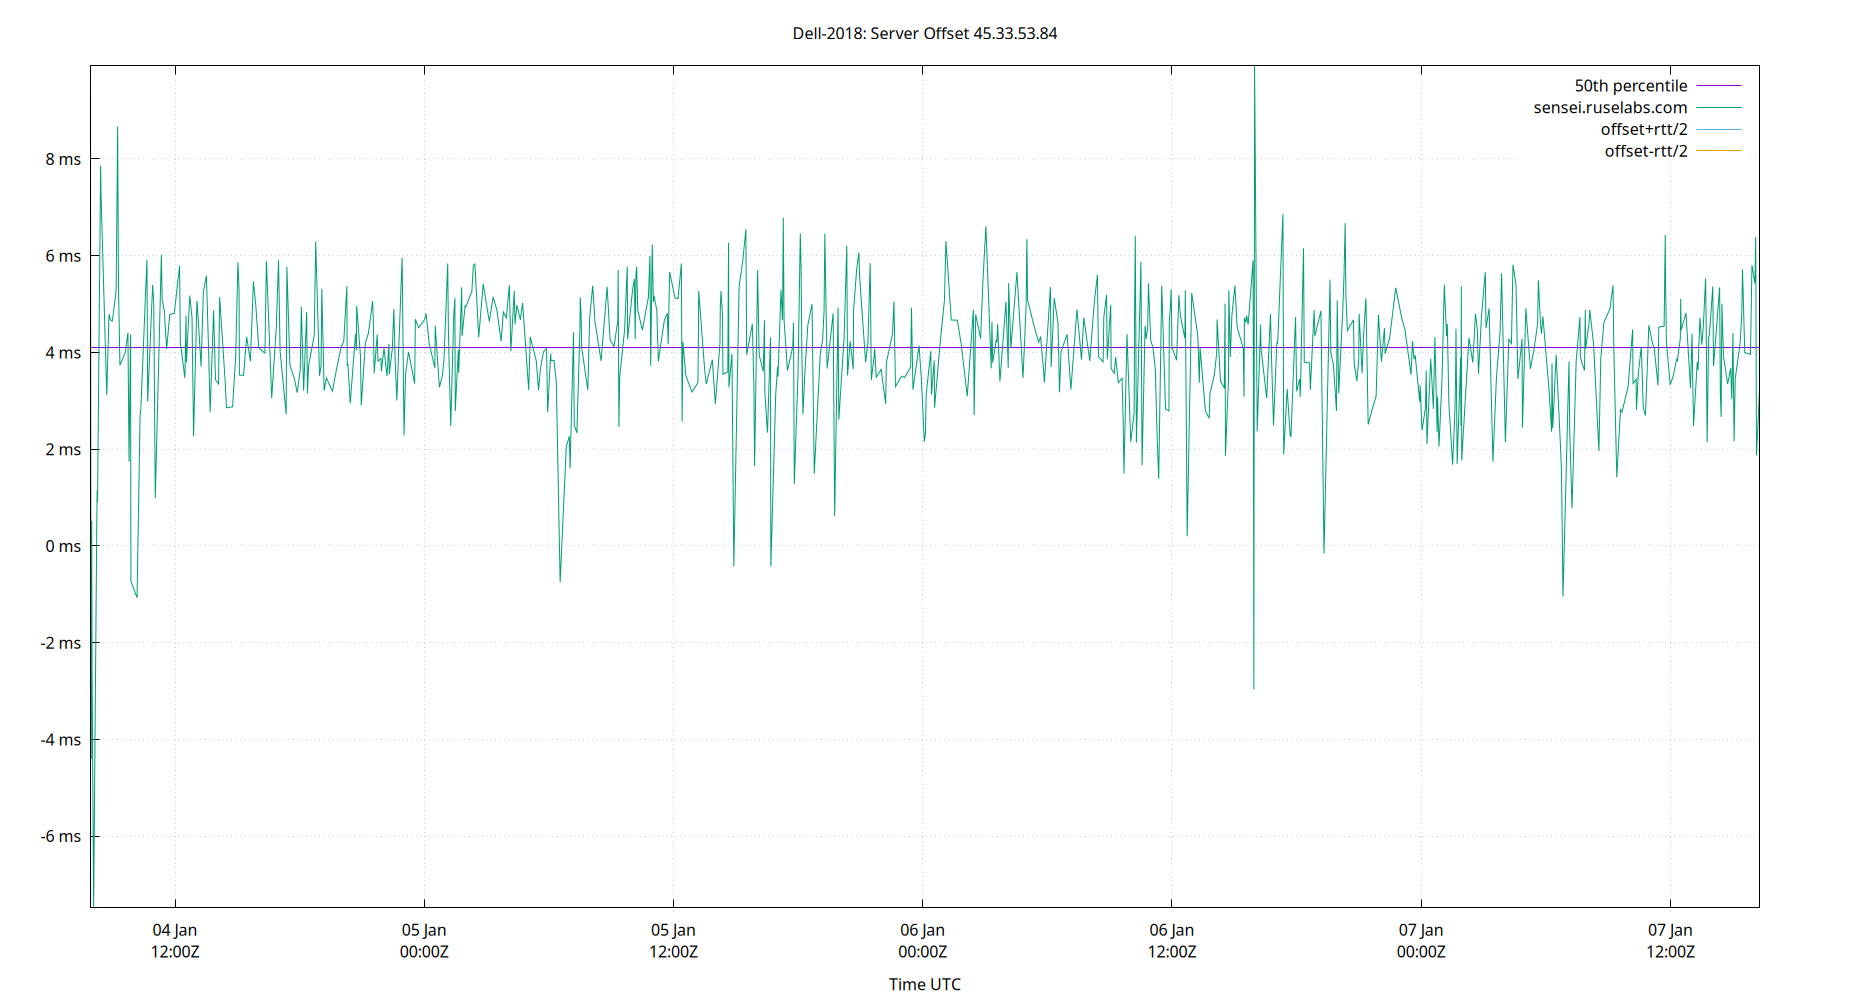Click the IP address 45.33.53.84 in title
This screenshot has width=1850, height=1000.
click(1015, 33)
